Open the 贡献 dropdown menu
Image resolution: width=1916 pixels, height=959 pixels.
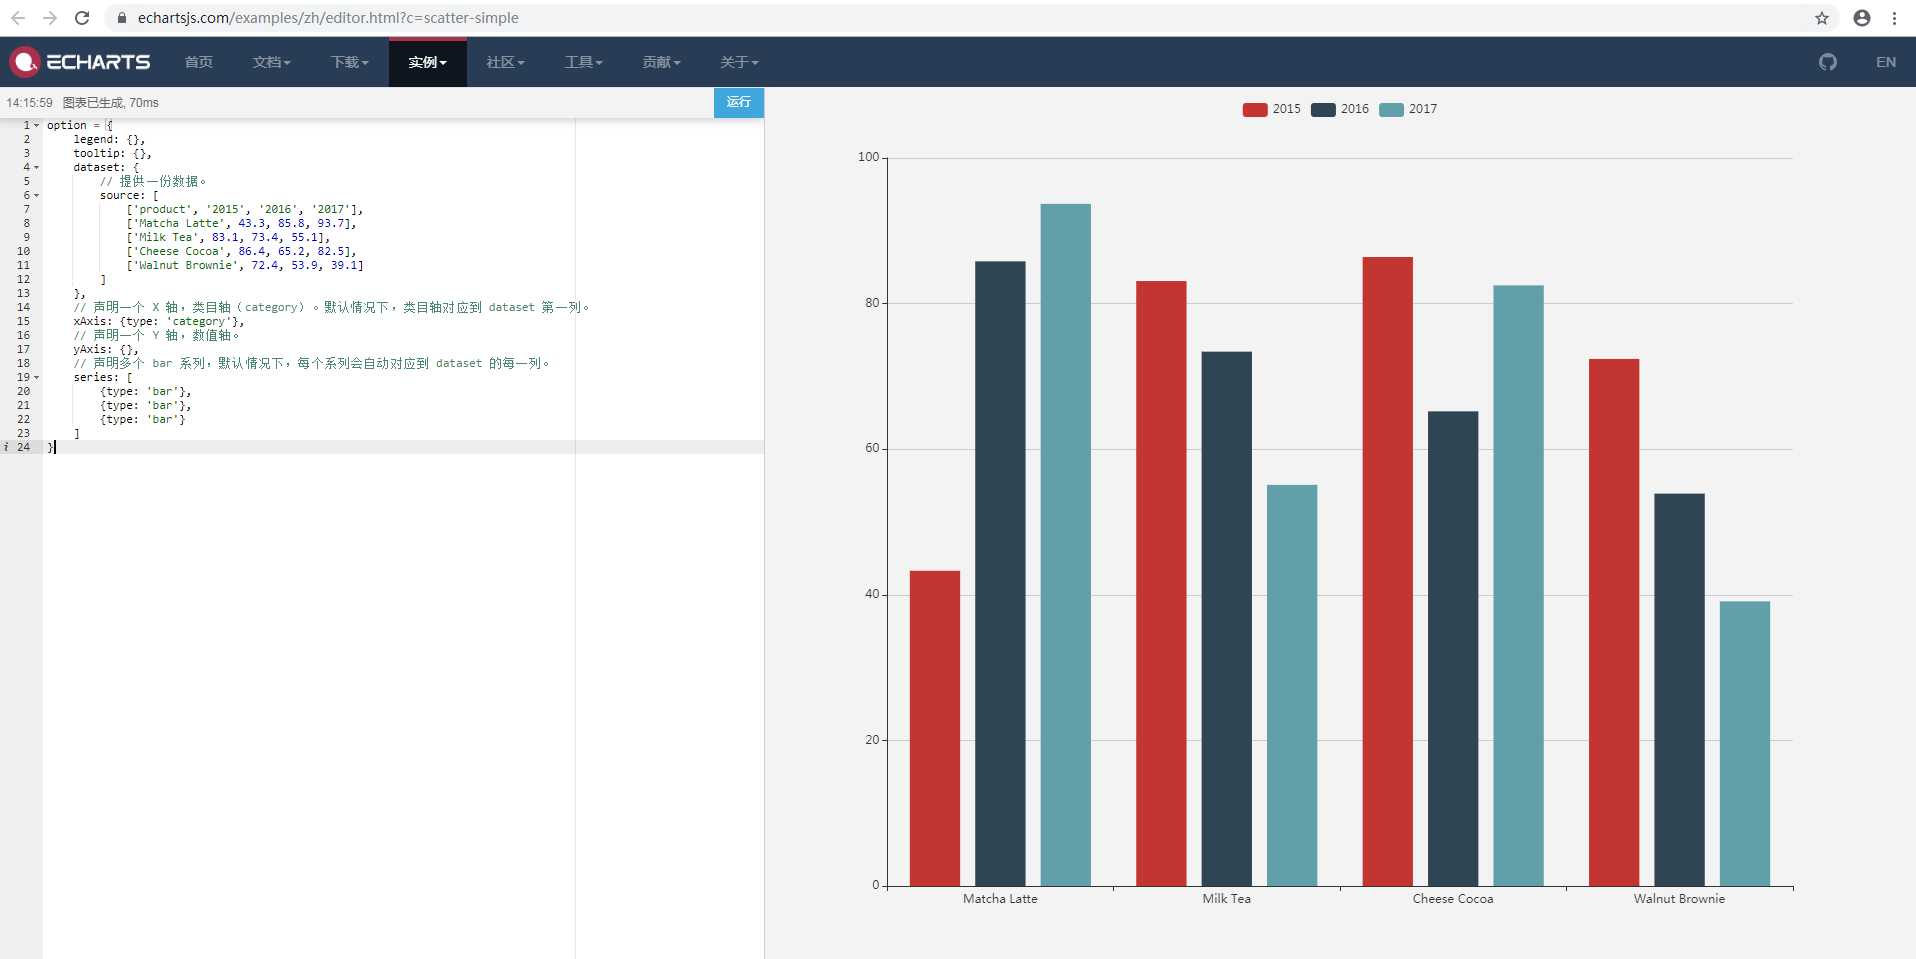pos(661,62)
